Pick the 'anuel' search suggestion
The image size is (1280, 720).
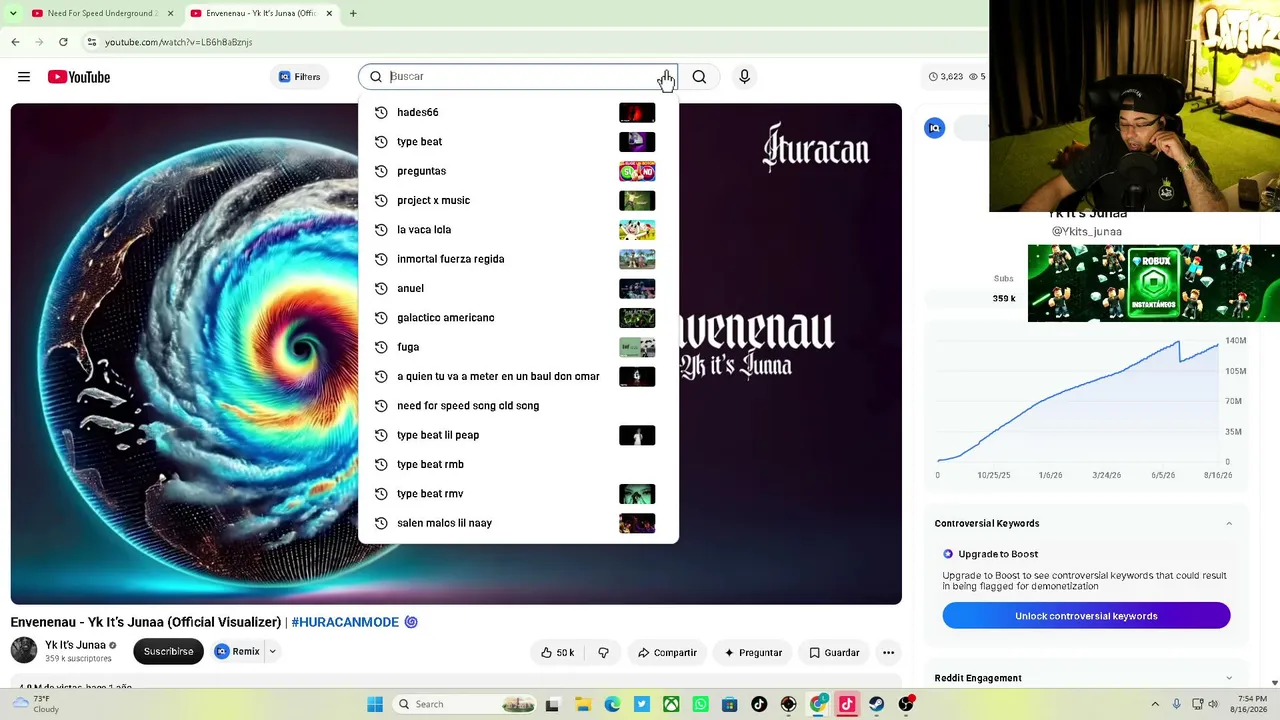coord(518,288)
